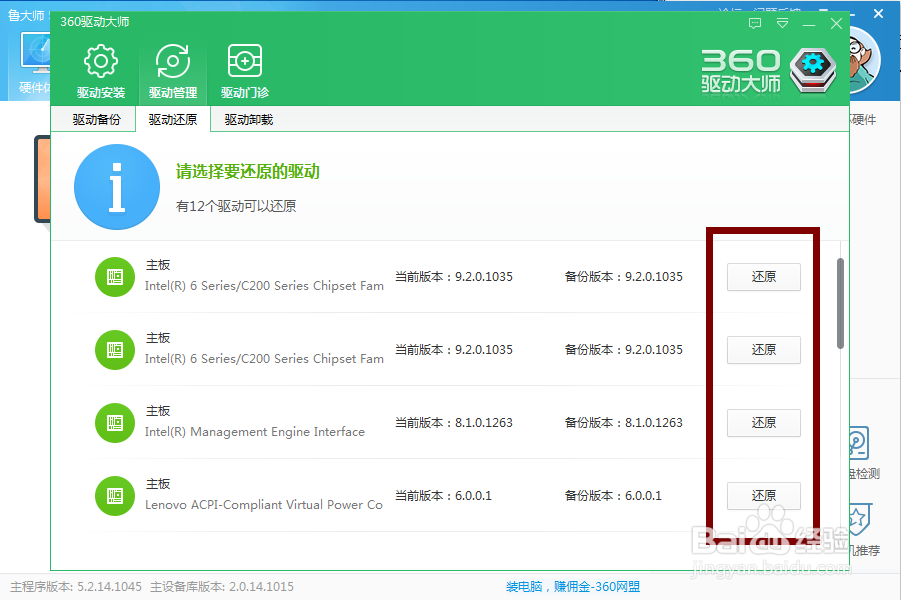Click the 360驱动大师 logo
901x600 pixels.
pyautogui.click(x=769, y=71)
